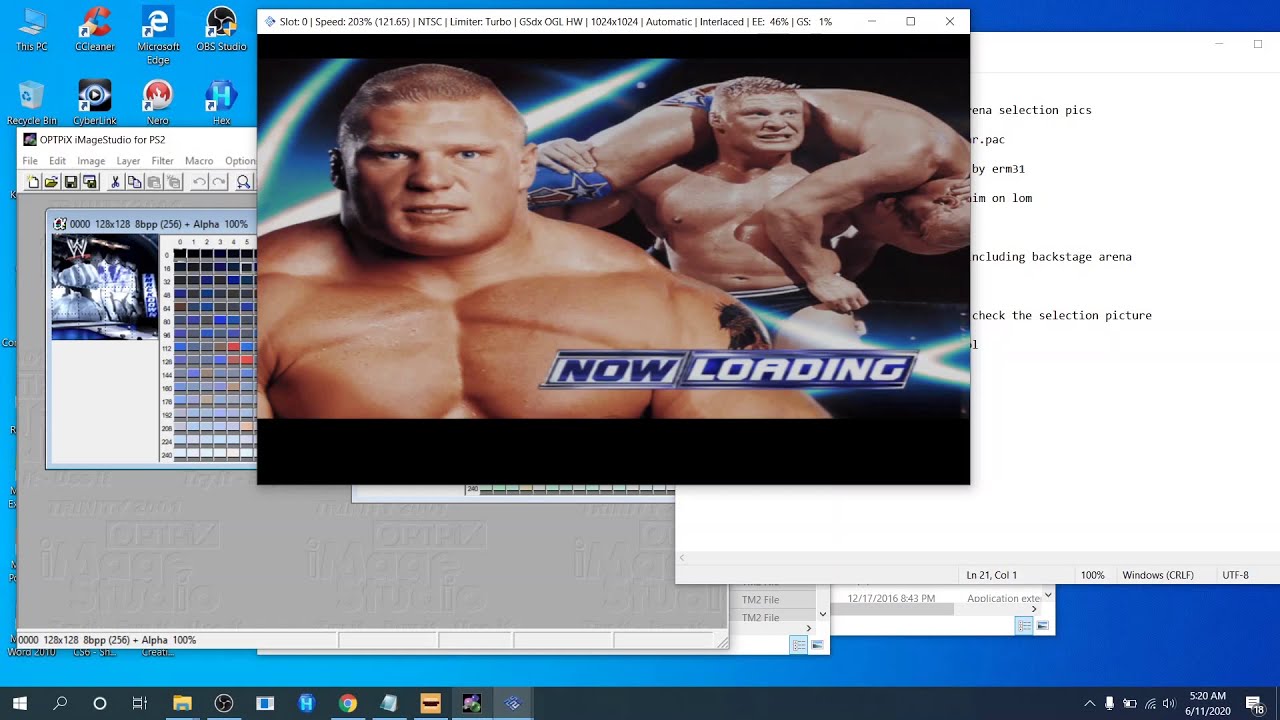1280x720 pixels.
Task: Select first black palette swatch in row 0
Action: [180, 254]
